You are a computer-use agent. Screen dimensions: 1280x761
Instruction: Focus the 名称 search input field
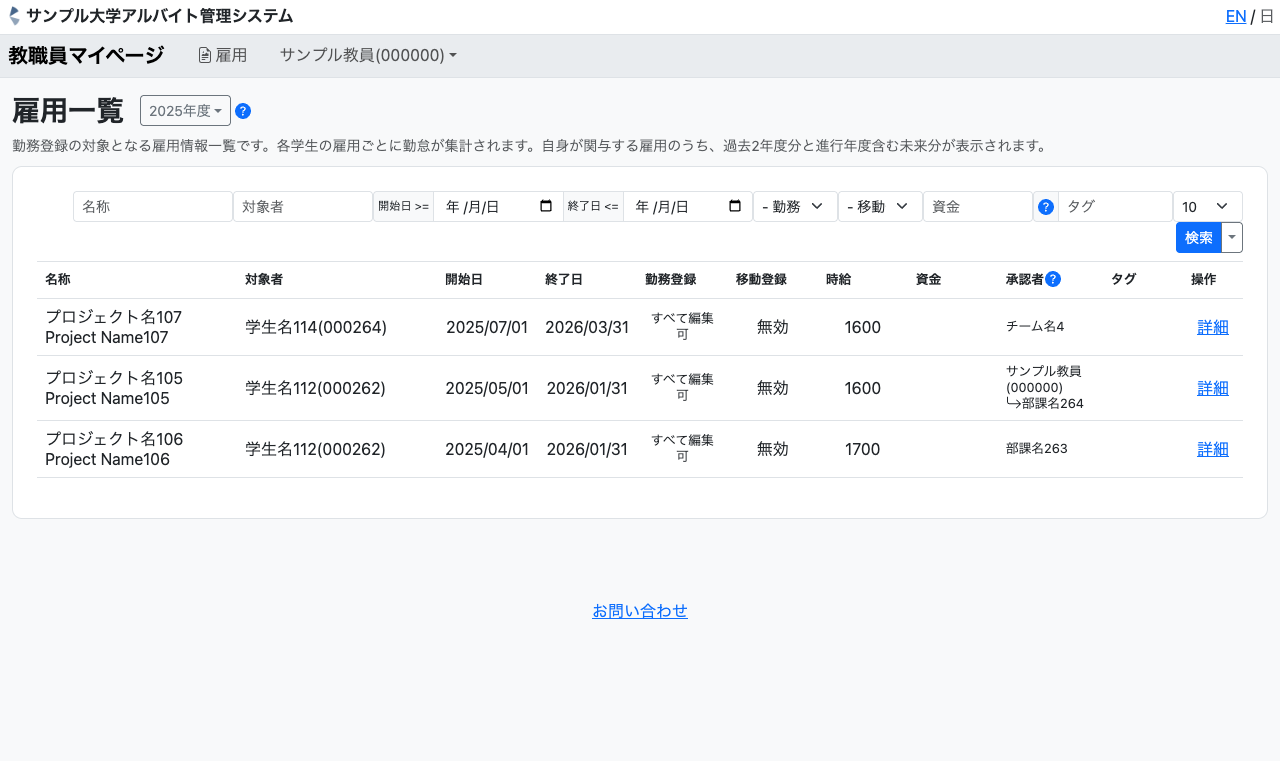tap(152, 207)
